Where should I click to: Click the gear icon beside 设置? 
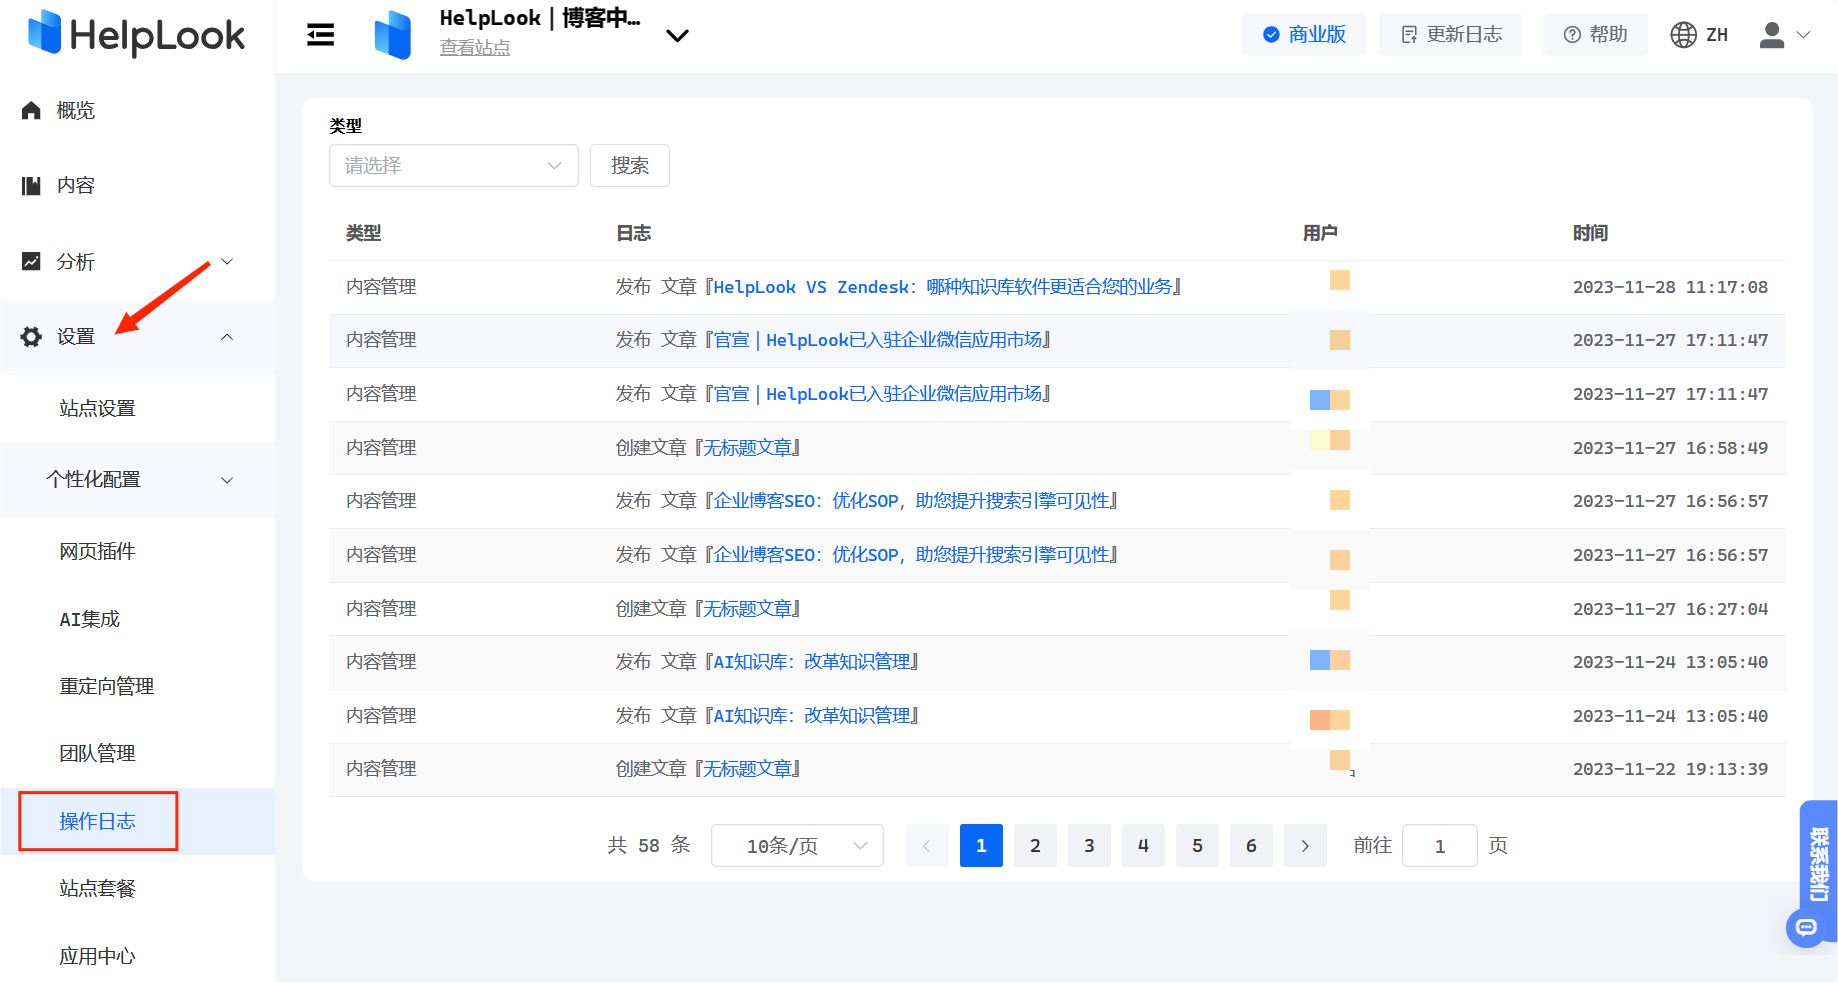coord(32,337)
